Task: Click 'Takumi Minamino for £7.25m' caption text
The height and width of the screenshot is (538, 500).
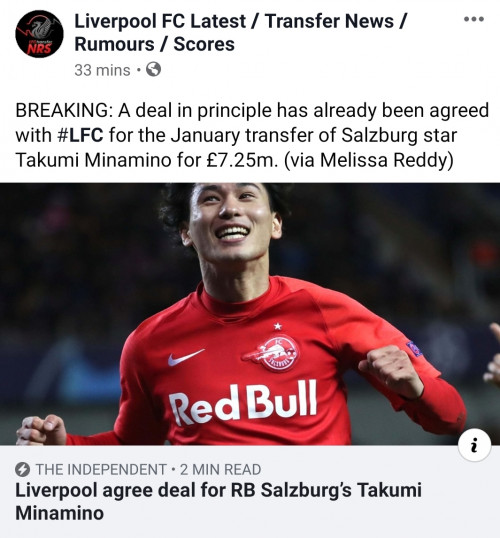Action: 146,160
